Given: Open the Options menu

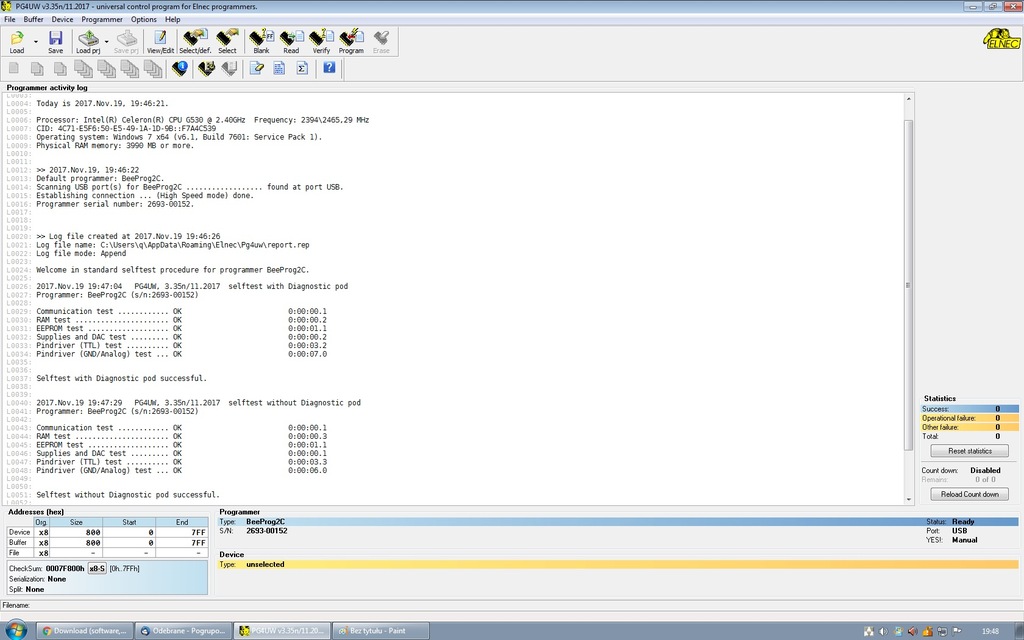Looking at the screenshot, I should tap(144, 20).
